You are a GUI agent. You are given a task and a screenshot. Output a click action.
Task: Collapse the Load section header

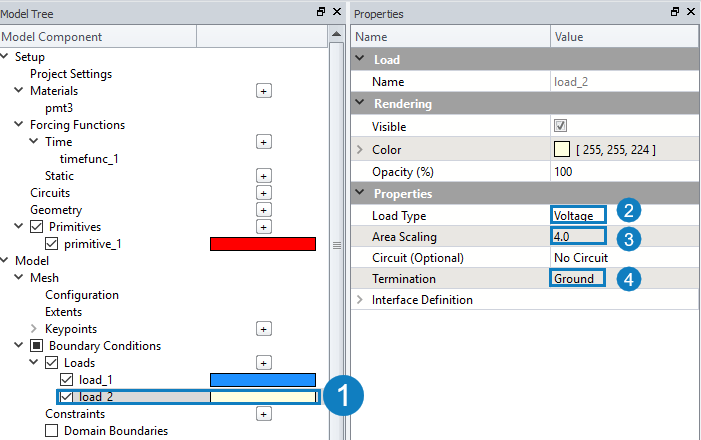pyautogui.click(x=359, y=59)
